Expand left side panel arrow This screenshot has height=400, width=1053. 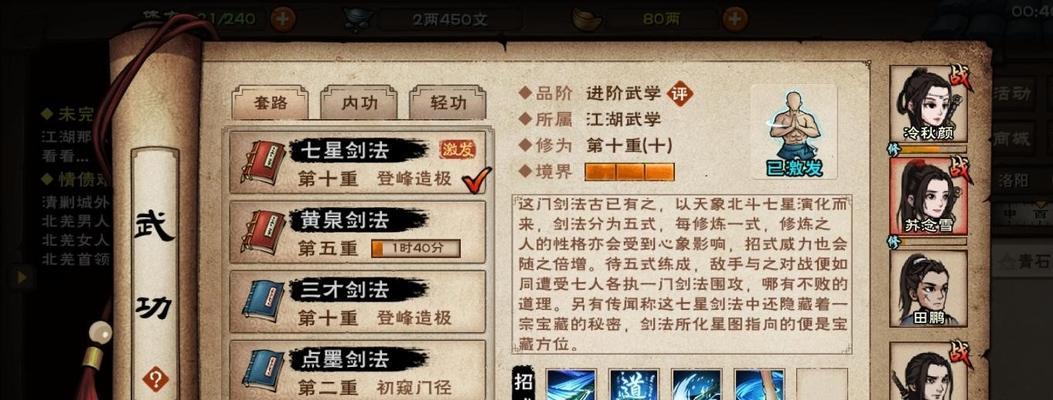coord(22,277)
